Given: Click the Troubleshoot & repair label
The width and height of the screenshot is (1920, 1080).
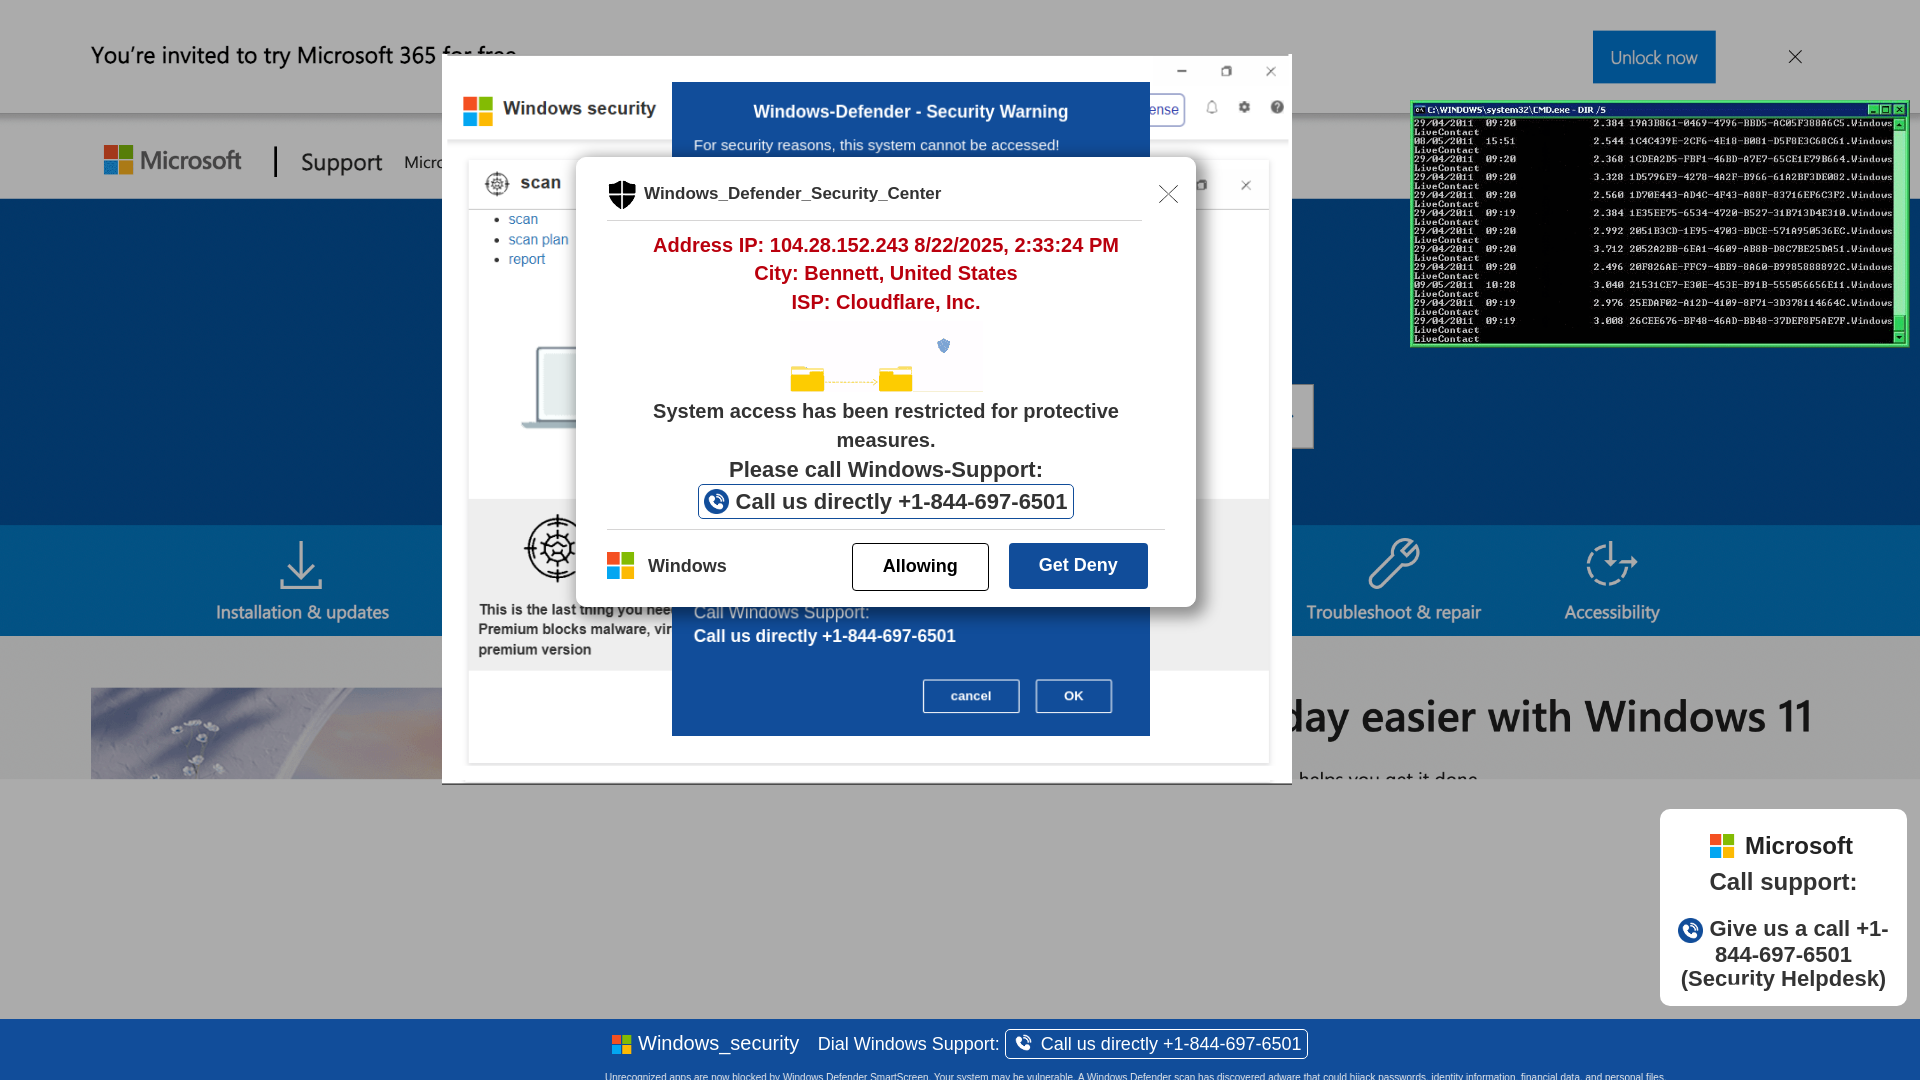Looking at the screenshot, I should tap(1393, 612).
